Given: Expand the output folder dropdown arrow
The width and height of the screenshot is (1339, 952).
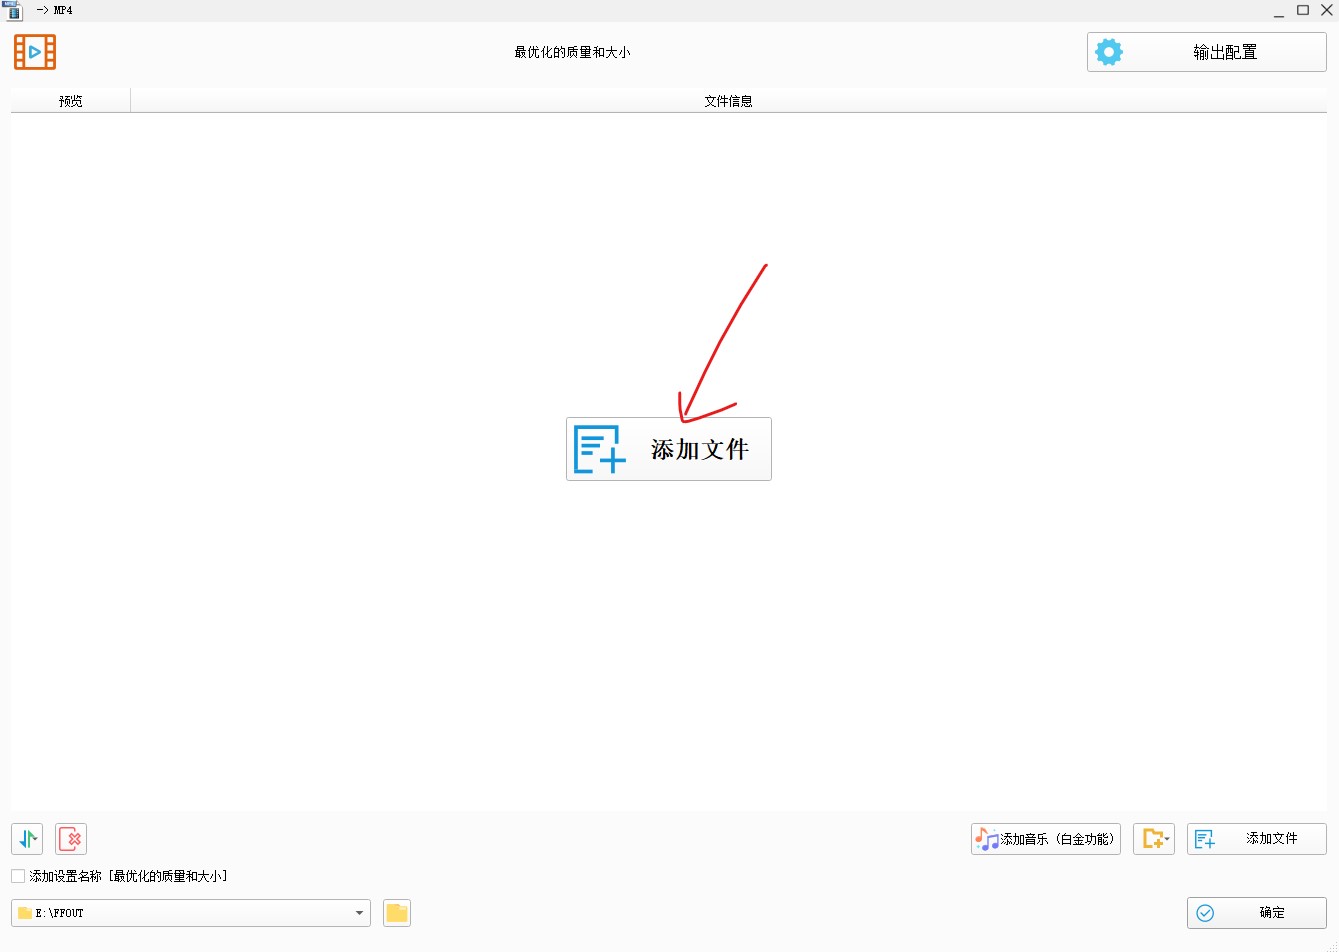Looking at the screenshot, I should click(x=359, y=913).
